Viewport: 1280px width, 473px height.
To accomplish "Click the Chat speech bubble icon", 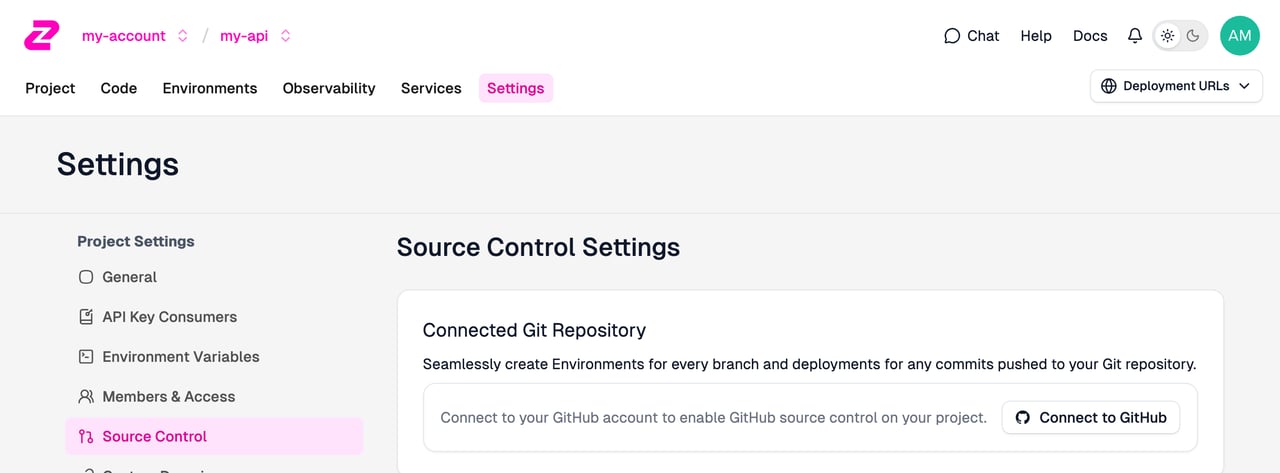I will pyautogui.click(x=952, y=36).
